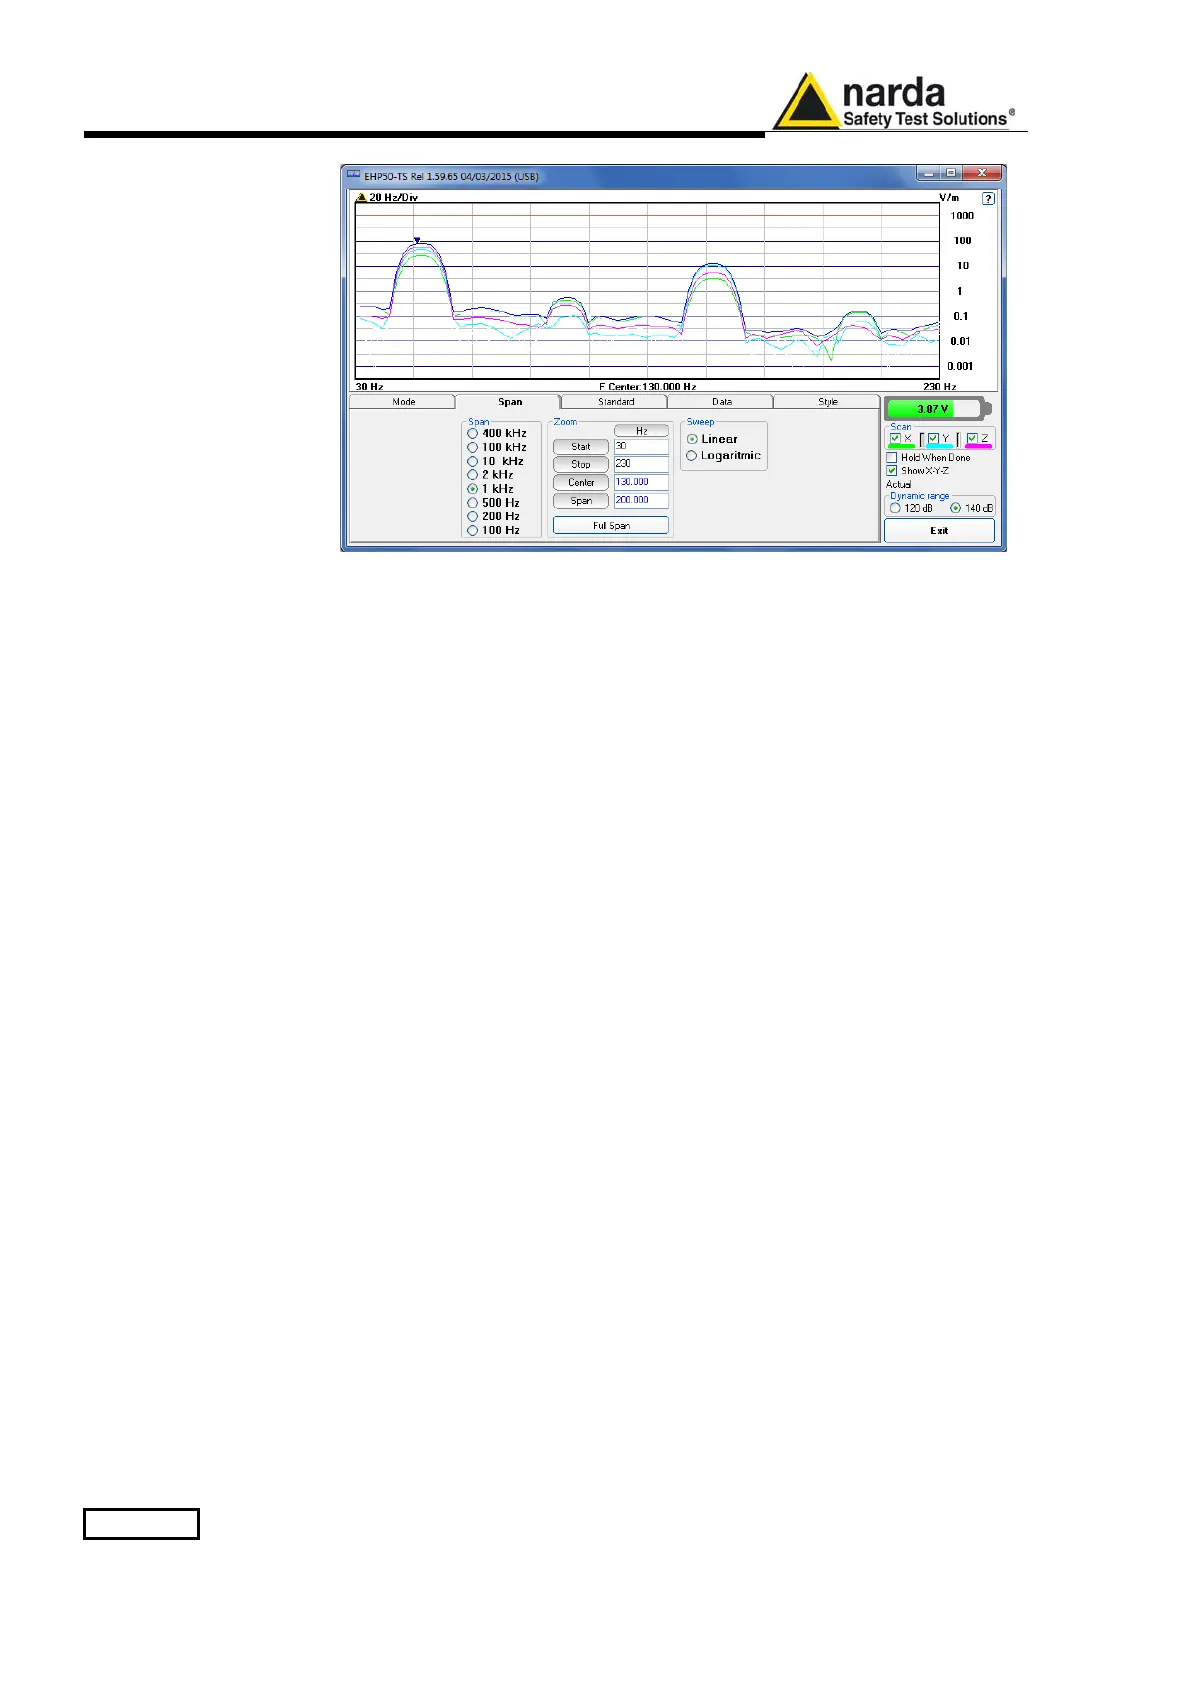Click the Span field showing 200.000

(641, 500)
